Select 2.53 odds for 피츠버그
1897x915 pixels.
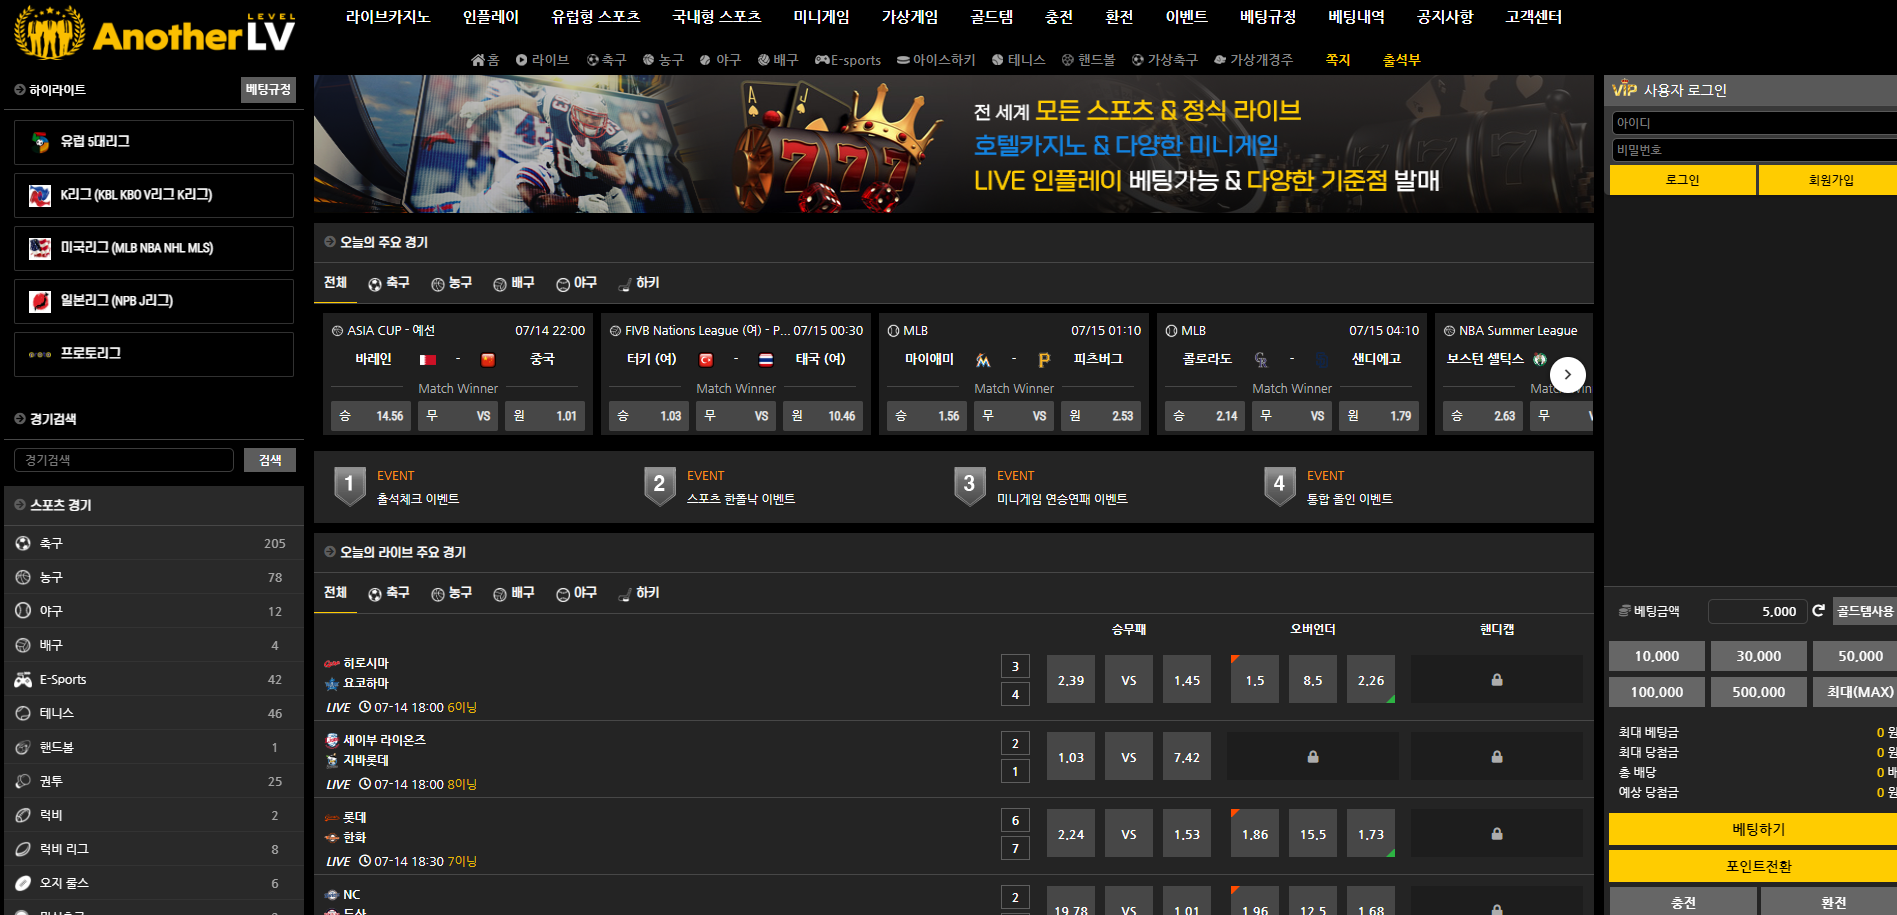pyautogui.click(x=1102, y=416)
